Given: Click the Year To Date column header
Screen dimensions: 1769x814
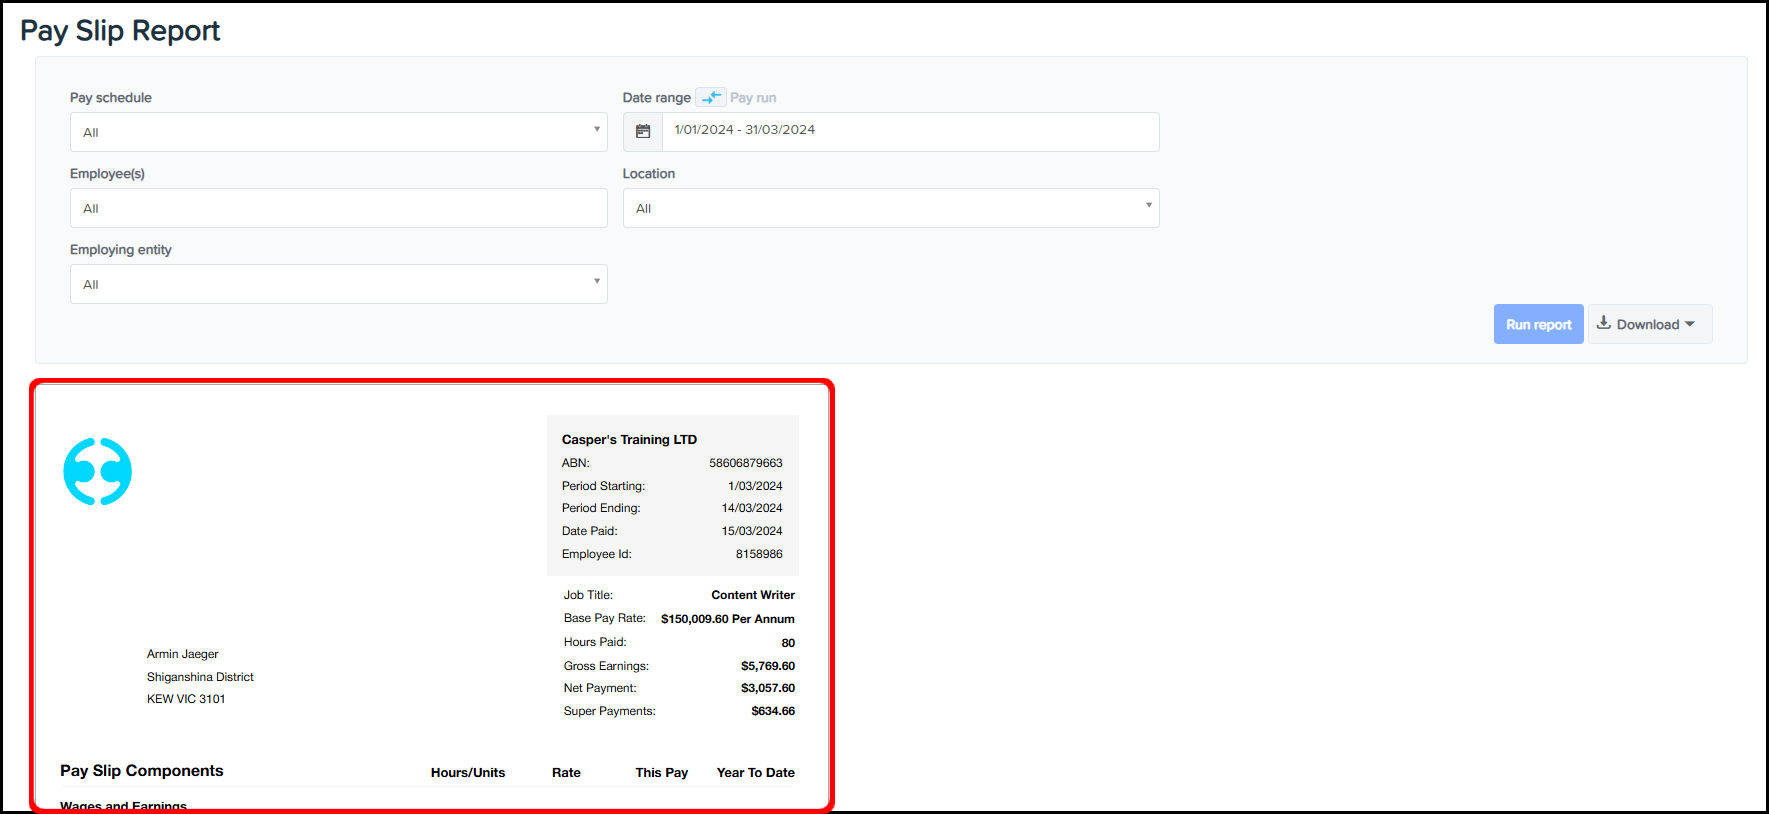Looking at the screenshot, I should pyautogui.click(x=755, y=772).
